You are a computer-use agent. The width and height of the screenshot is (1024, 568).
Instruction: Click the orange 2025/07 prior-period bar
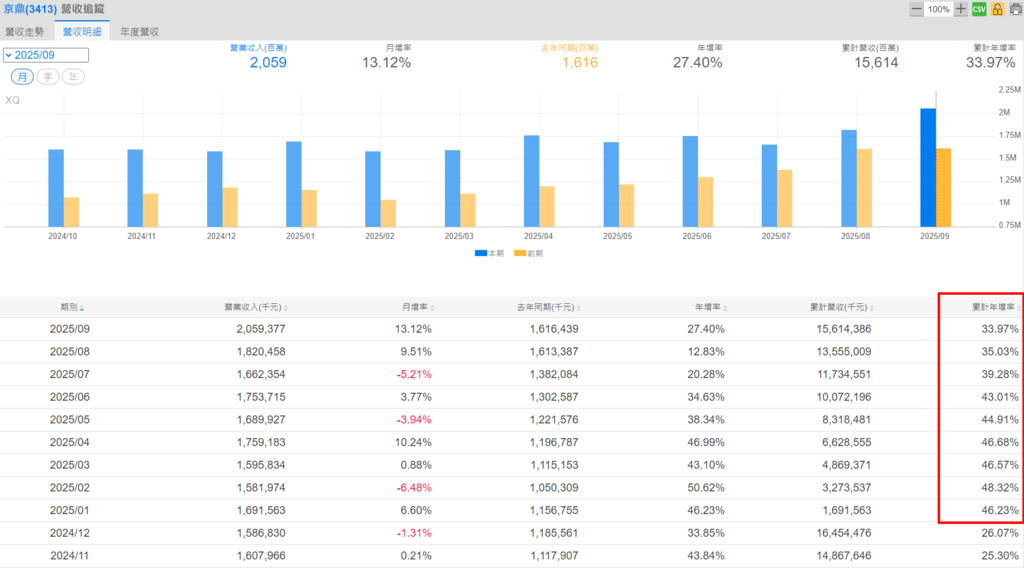[784, 198]
